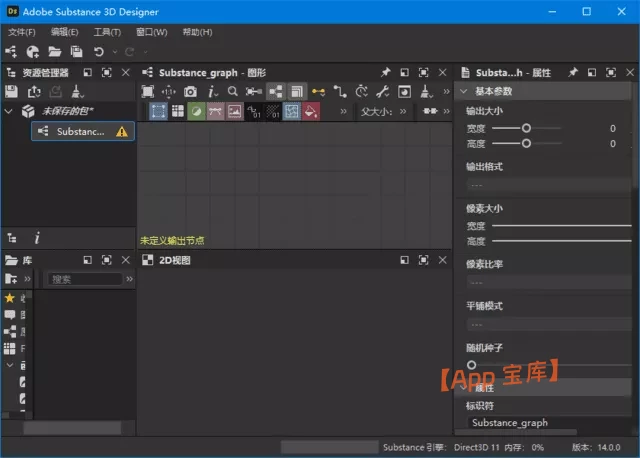Click the green blend node icon
This screenshot has height=458, width=640.
[x=196, y=111]
